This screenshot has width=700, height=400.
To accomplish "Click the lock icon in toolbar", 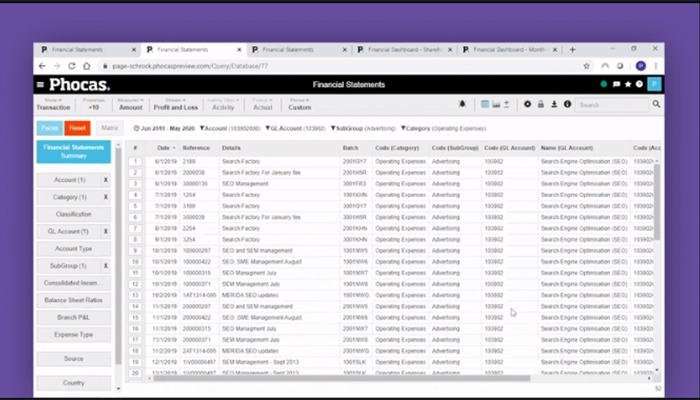I will pyautogui.click(x=541, y=104).
